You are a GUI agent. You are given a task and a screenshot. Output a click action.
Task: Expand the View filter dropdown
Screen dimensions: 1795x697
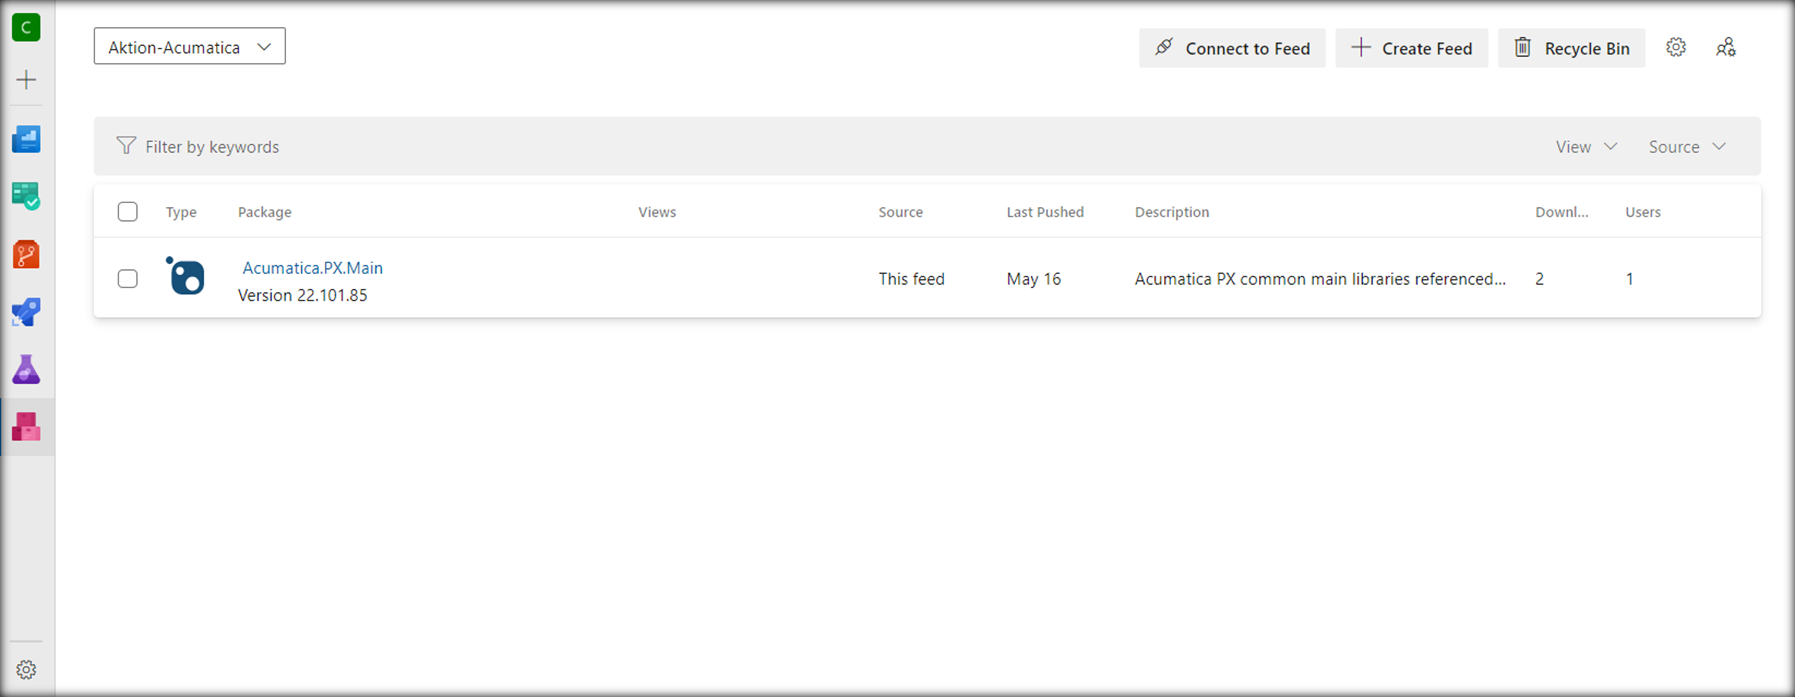(1586, 146)
